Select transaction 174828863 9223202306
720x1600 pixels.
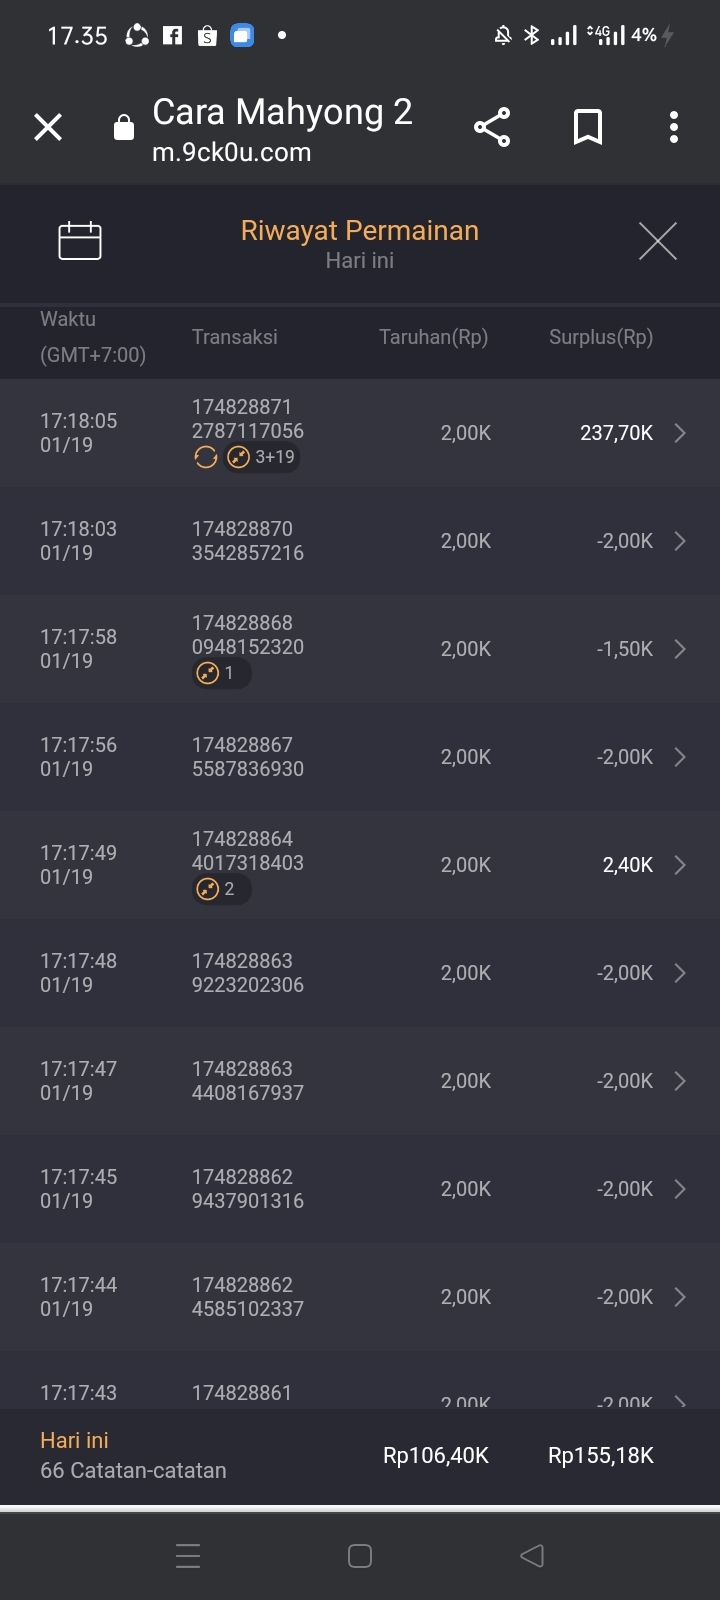[x=248, y=973]
